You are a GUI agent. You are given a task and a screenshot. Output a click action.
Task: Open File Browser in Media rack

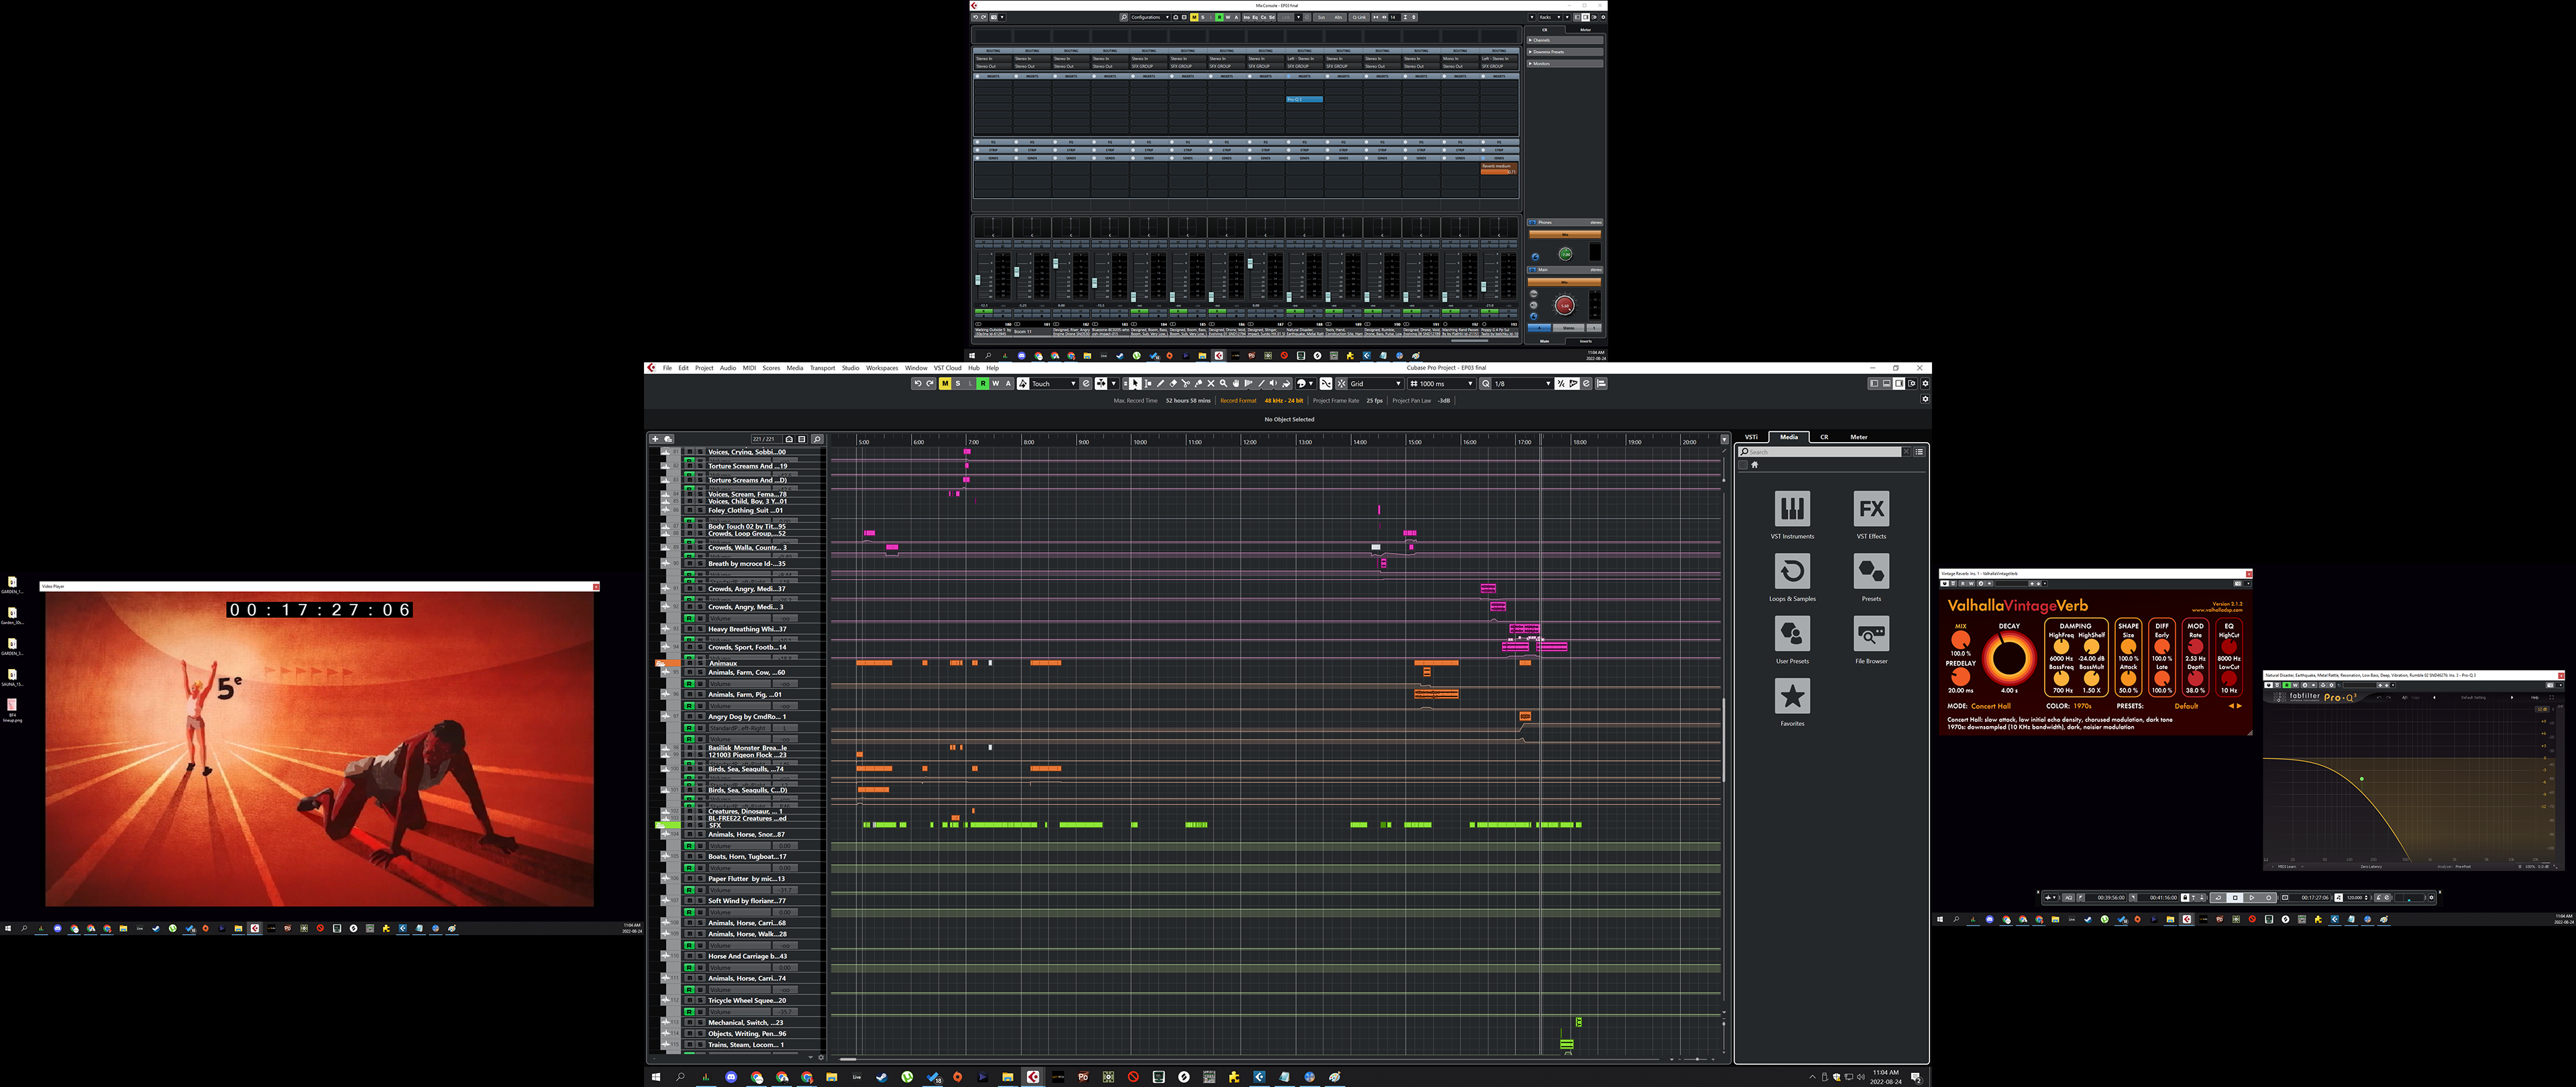tap(1871, 634)
